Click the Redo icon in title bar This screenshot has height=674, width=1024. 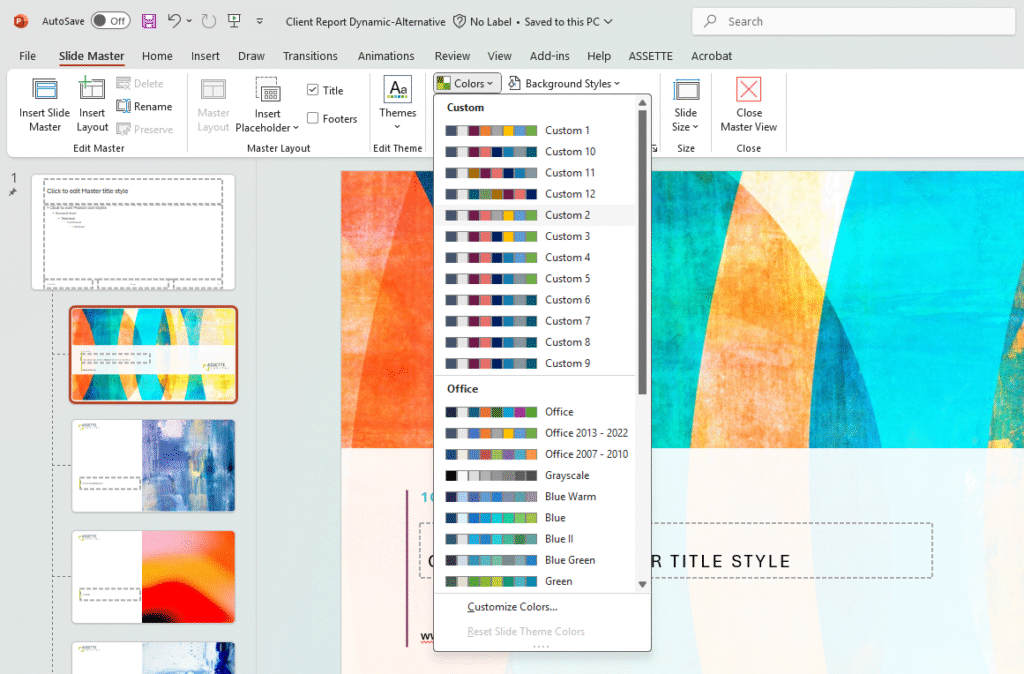point(208,21)
